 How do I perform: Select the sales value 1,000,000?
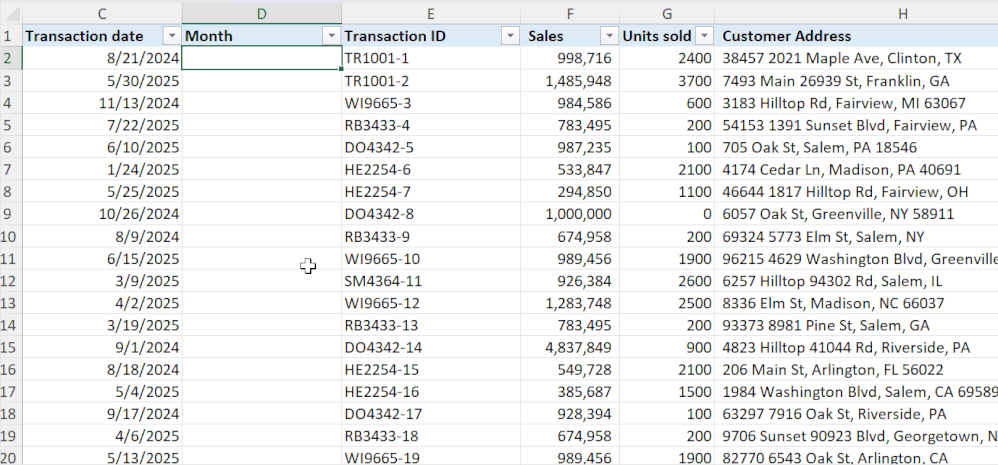(570, 214)
